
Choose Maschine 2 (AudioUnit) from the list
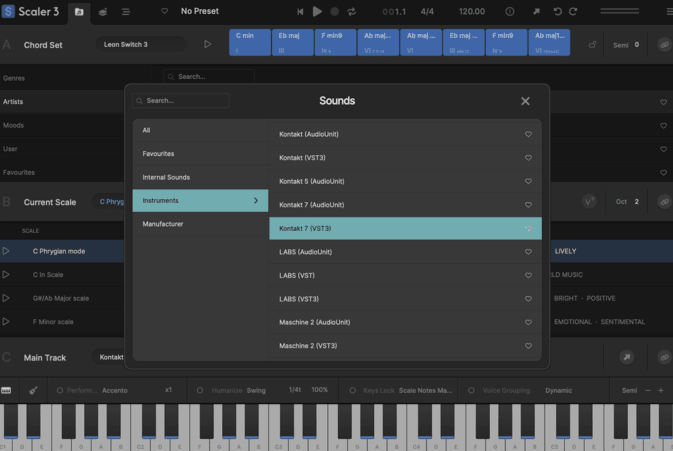(314, 322)
